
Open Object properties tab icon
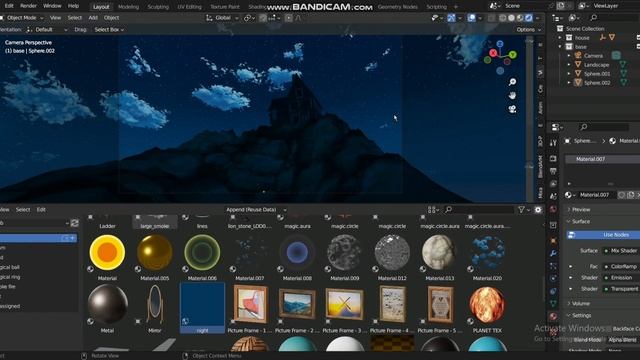point(553,240)
